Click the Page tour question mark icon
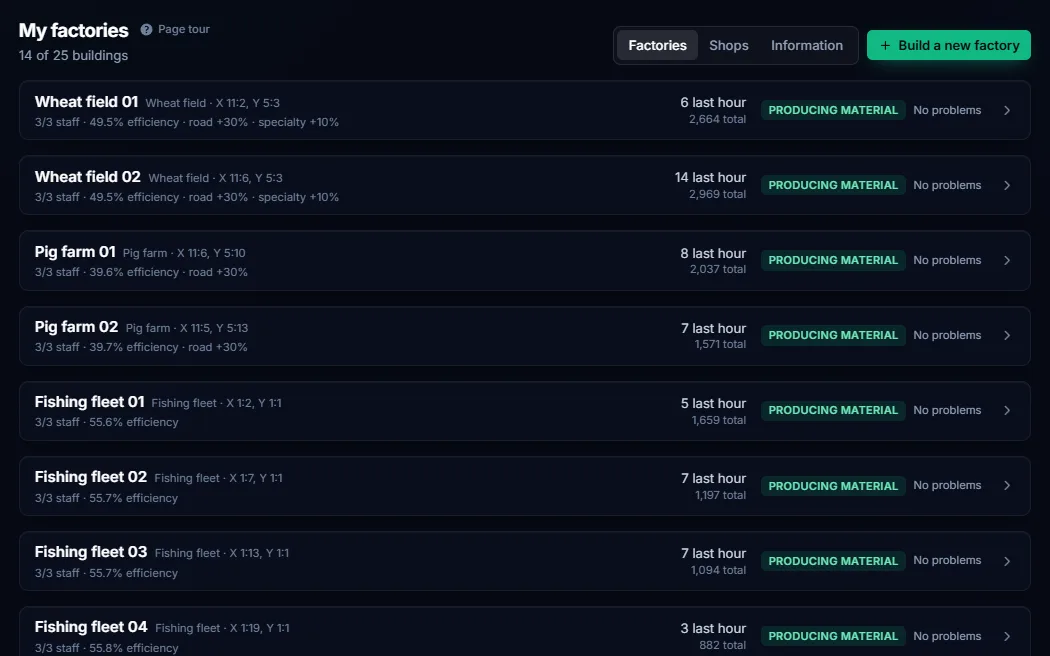The image size is (1050, 656). click(x=146, y=29)
